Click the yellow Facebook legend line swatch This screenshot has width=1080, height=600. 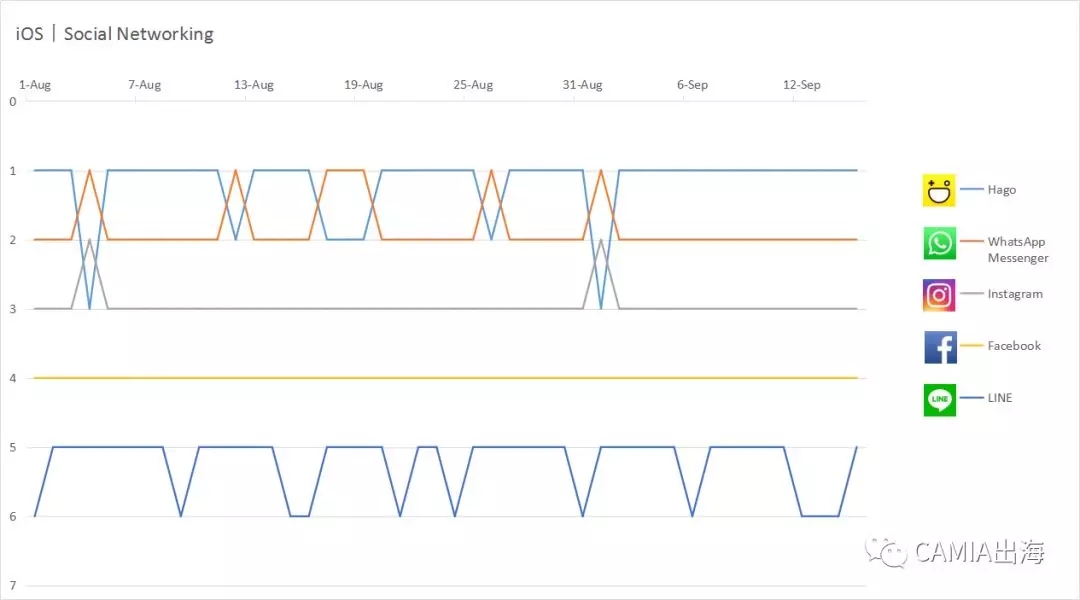click(972, 346)
